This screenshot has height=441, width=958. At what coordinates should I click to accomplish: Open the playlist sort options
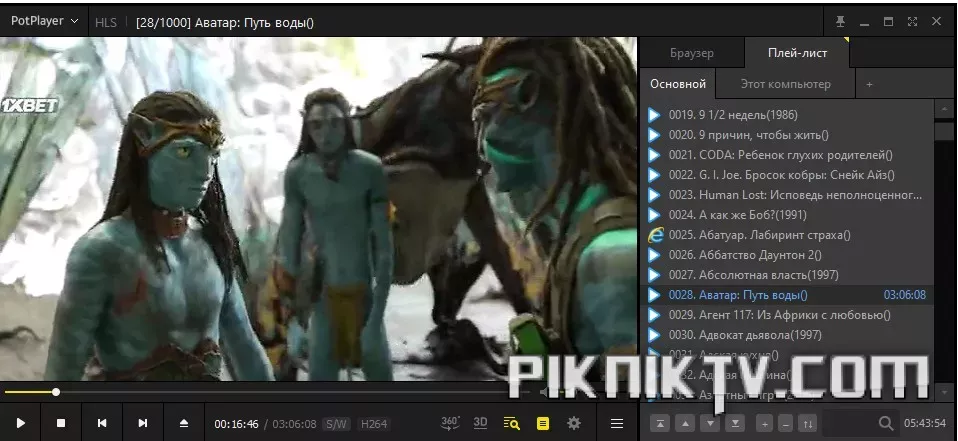[x=808, y=423]
